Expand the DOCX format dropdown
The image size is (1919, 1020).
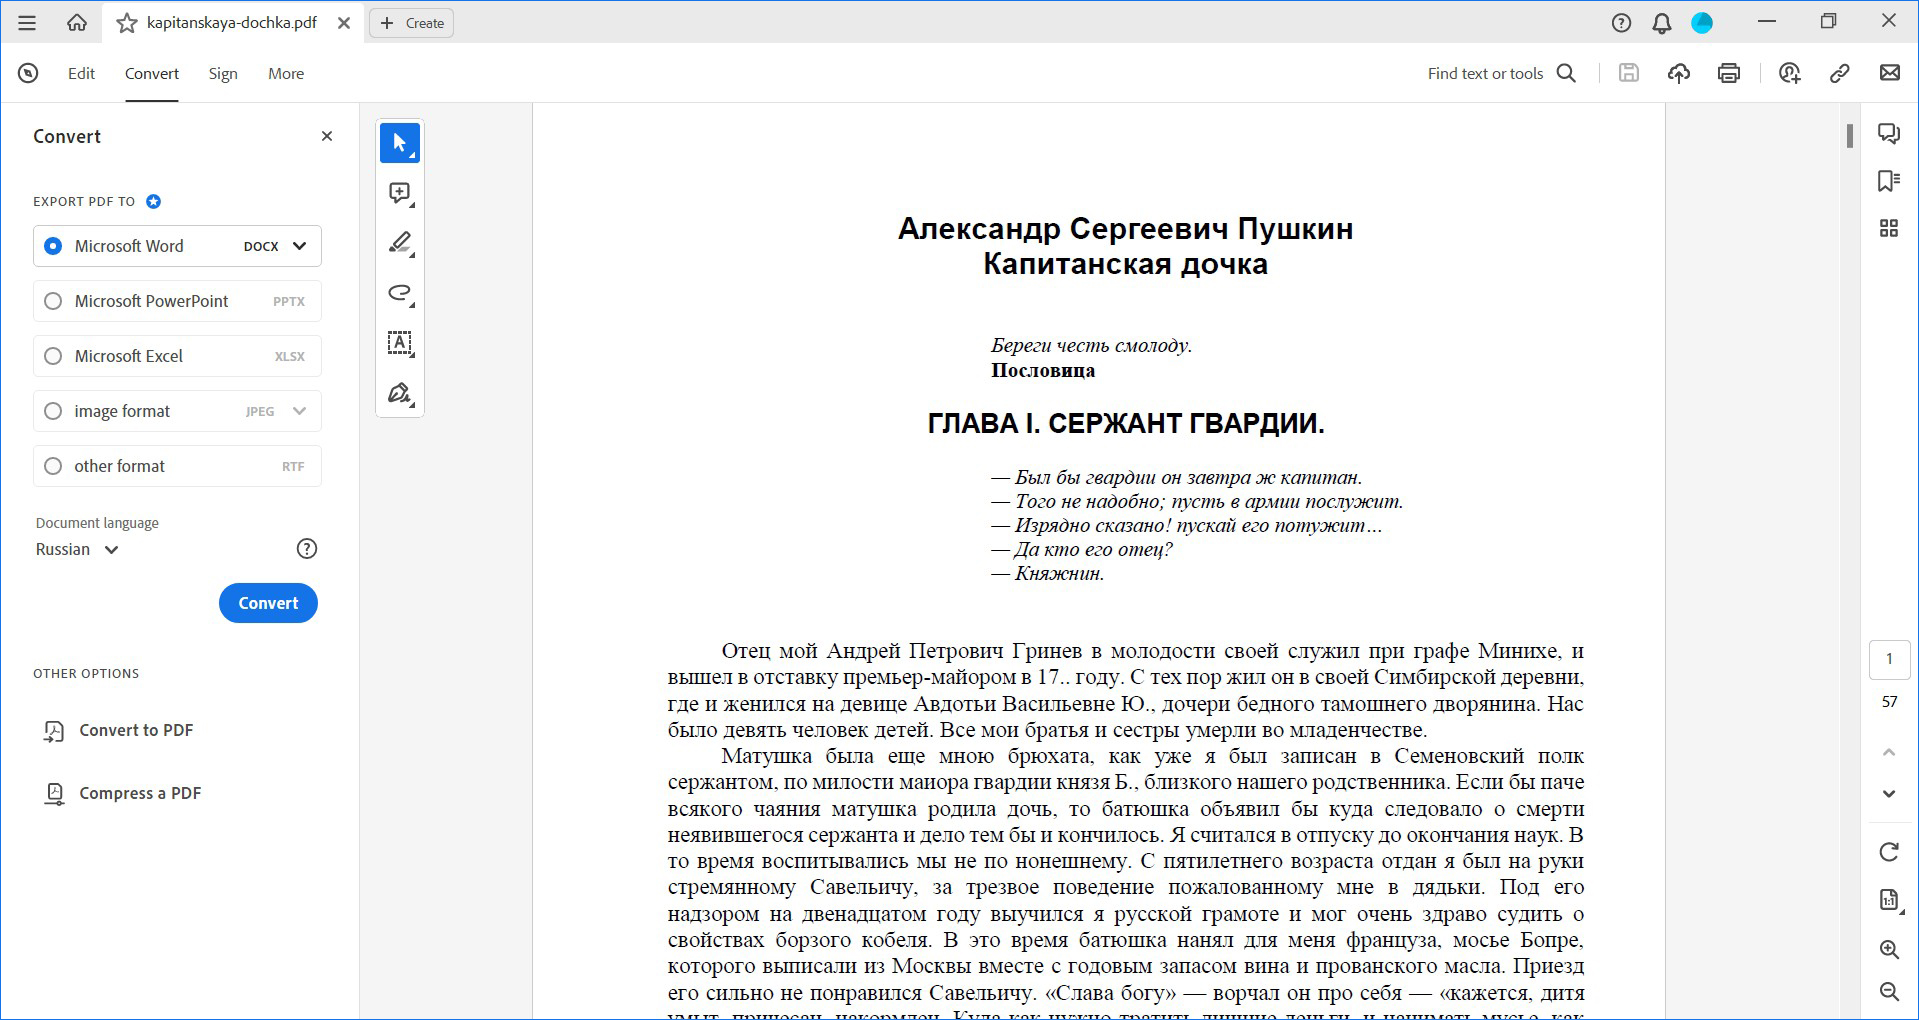[299, 246]
